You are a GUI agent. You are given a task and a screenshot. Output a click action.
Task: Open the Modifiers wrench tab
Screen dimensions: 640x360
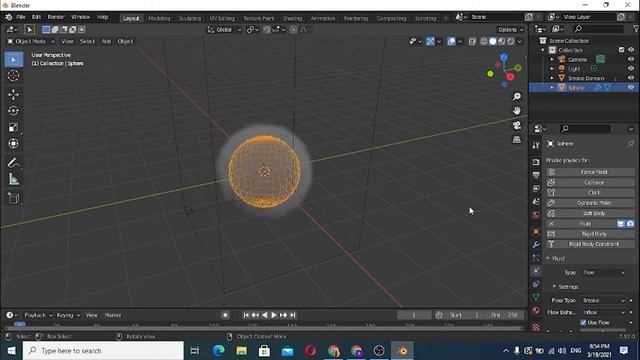[536, 244]
